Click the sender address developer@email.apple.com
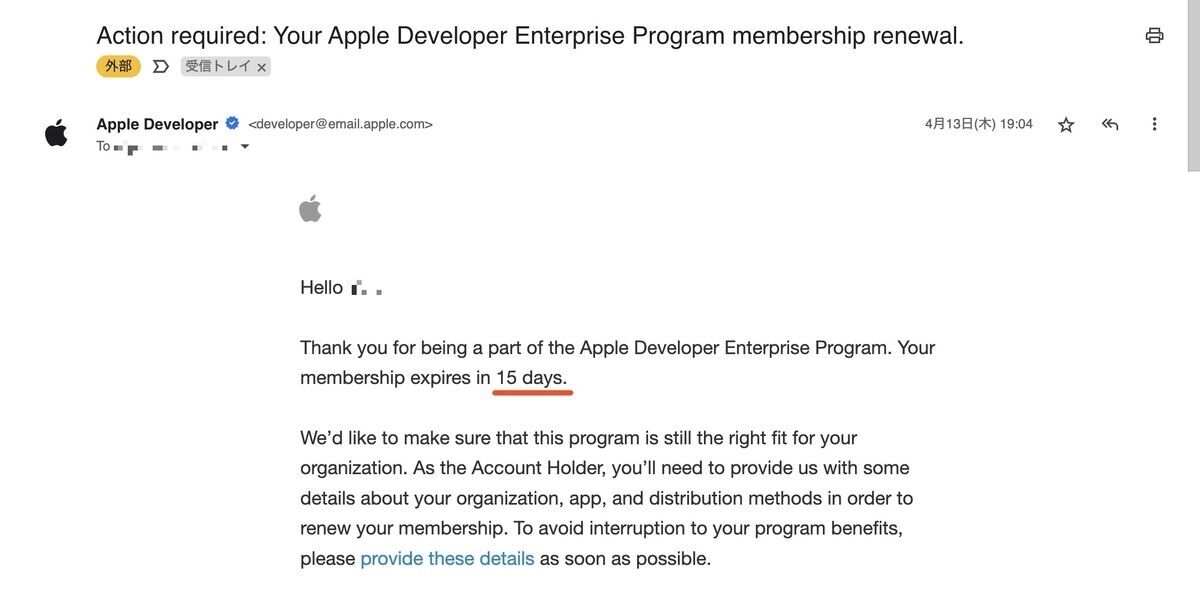The image size is (1200, 602). pyautogui.click(x=341, y=124)
